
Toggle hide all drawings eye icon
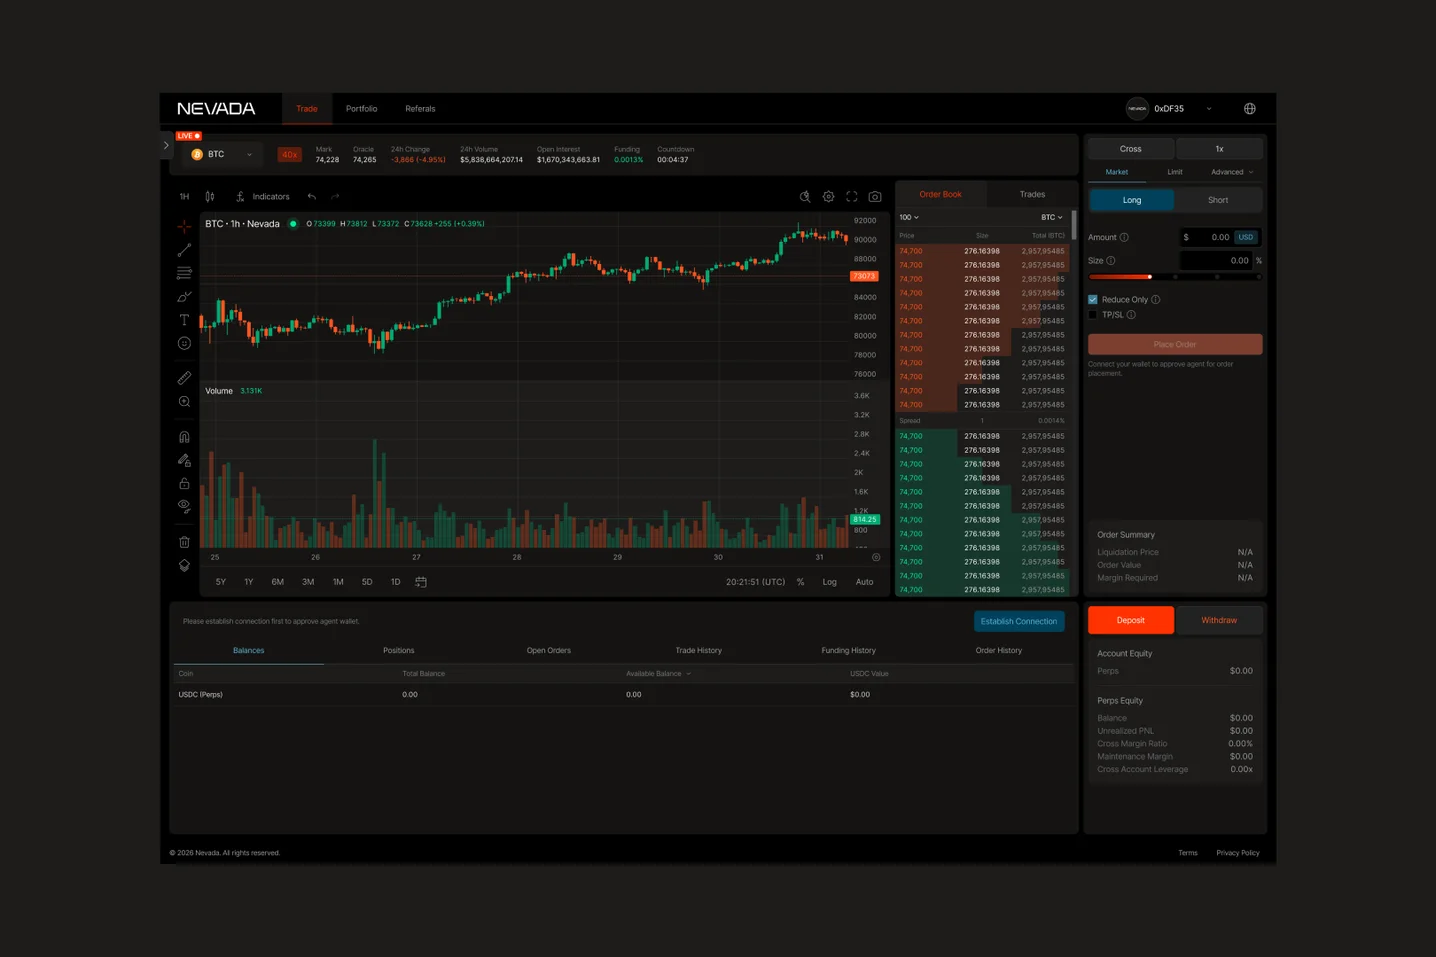pos(184,507)
